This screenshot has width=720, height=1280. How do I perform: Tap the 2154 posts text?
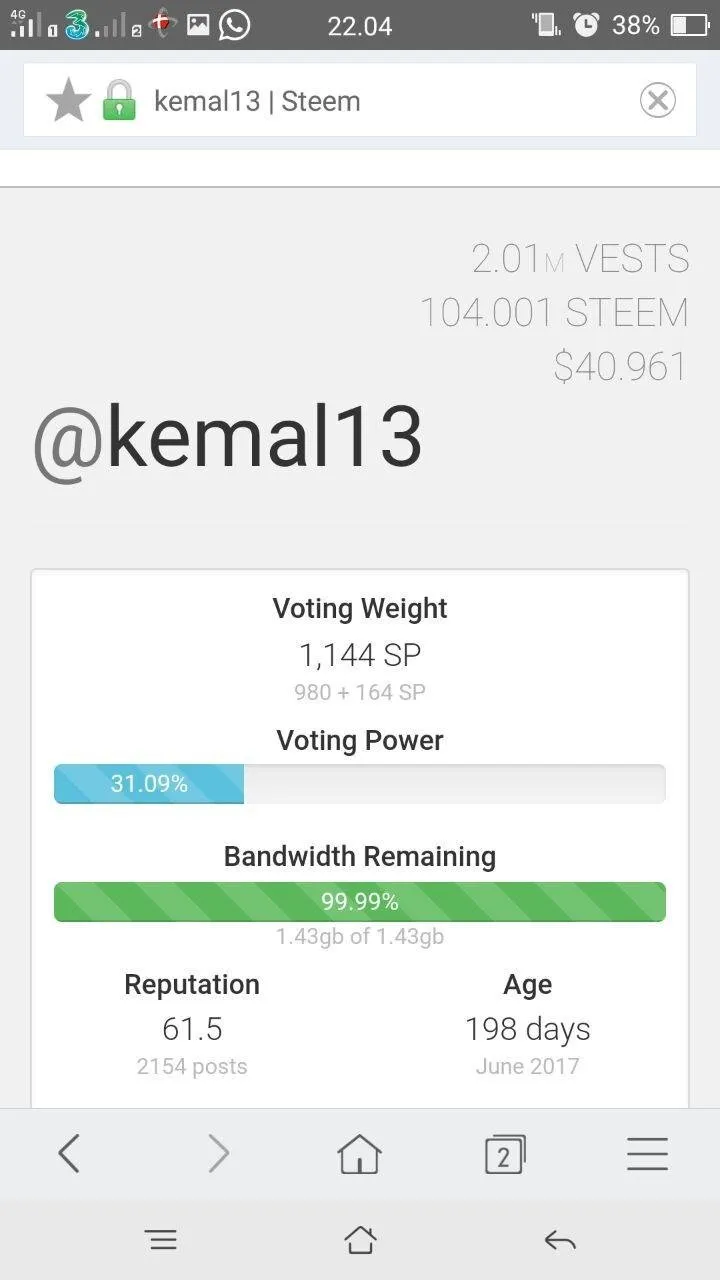click(192, 1066)
